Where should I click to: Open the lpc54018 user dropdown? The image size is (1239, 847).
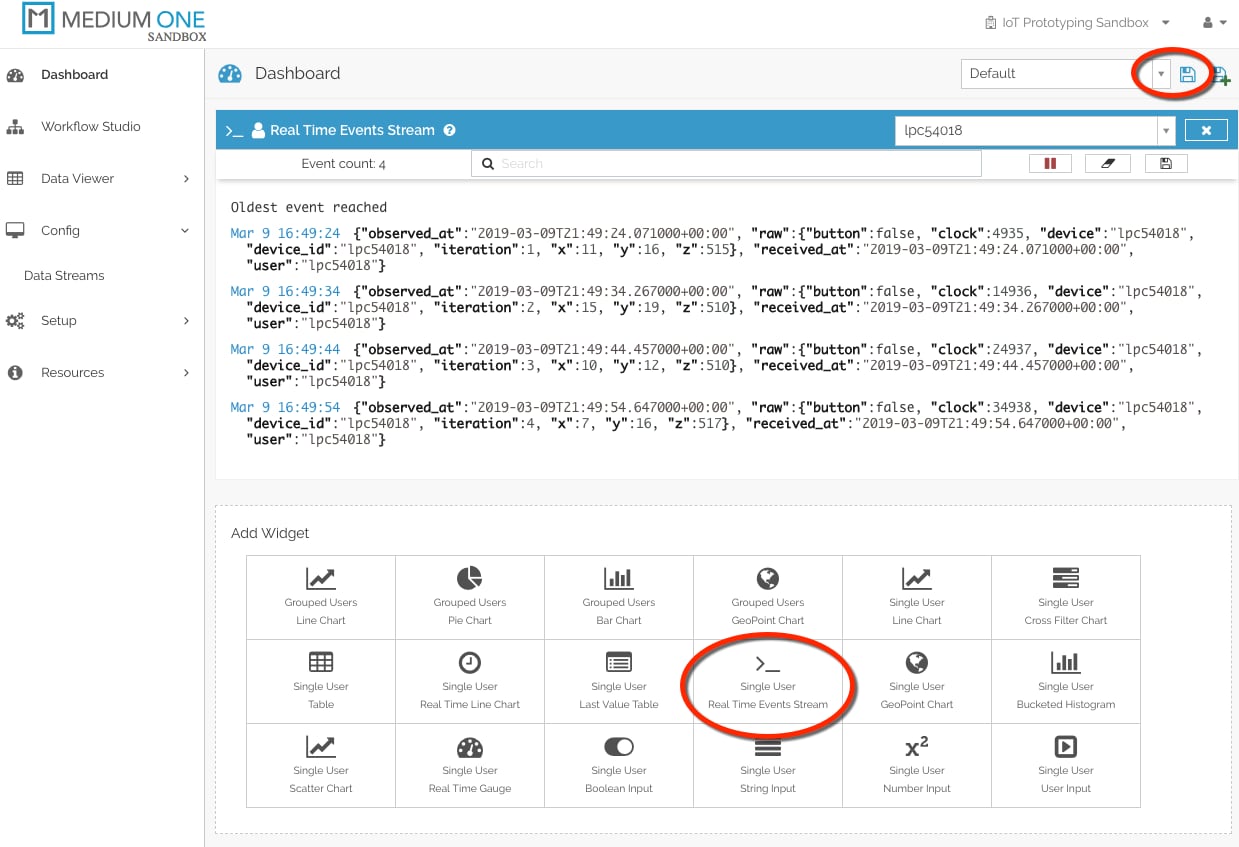tap(1166, 130)
